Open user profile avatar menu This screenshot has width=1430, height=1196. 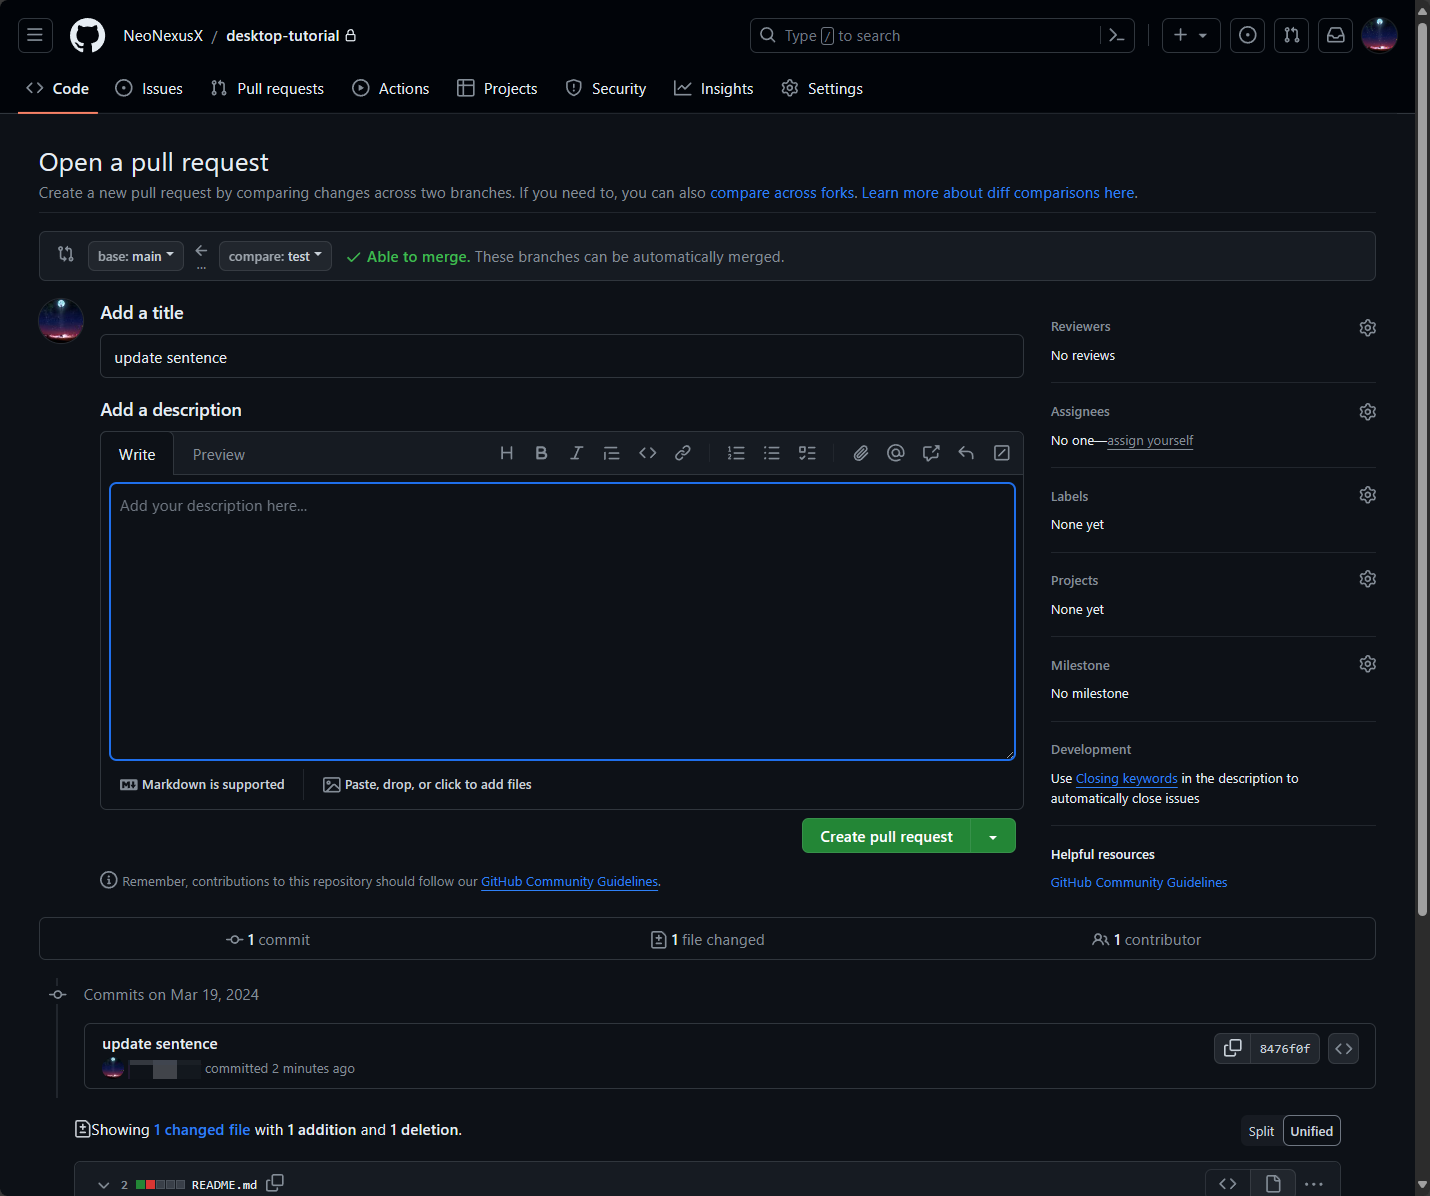click(x=1379, y=35)
